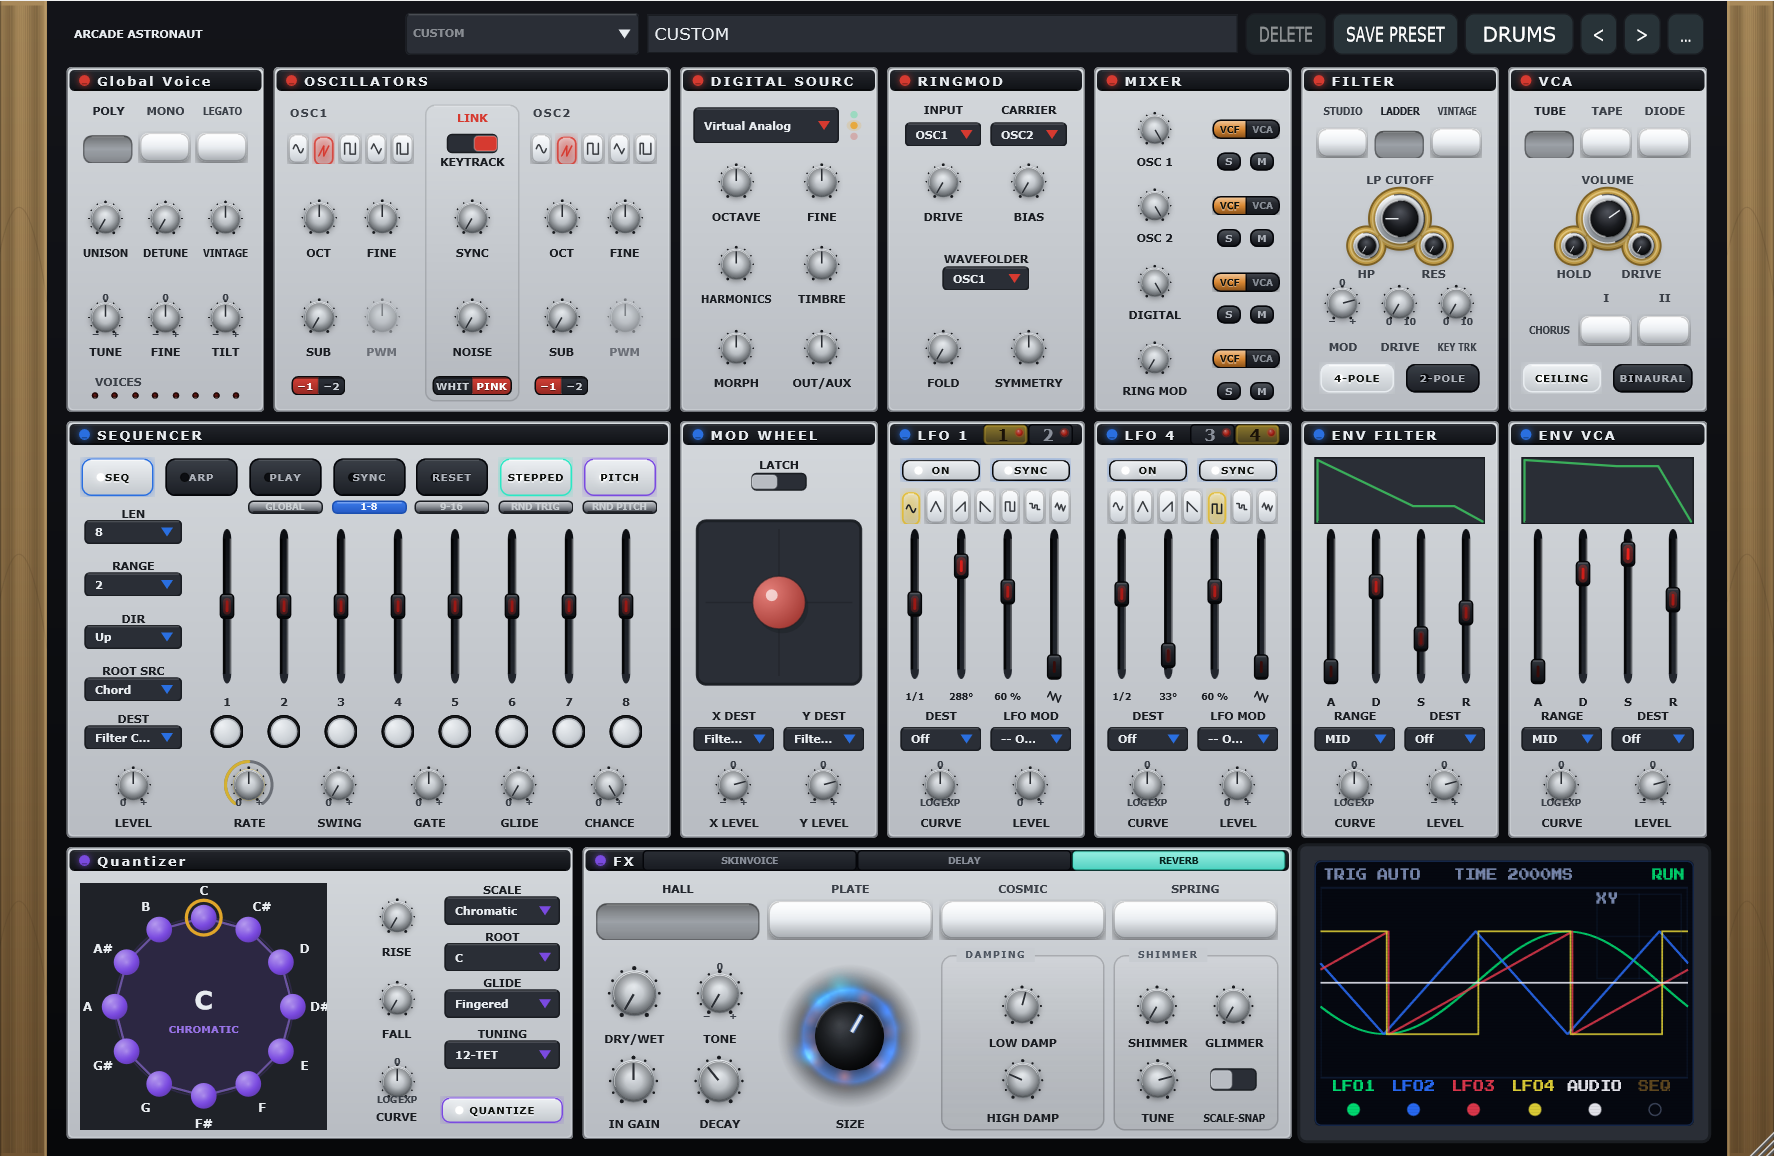Toggle LFO3 scope indicator dot
The width and height of the screenshot is (1774, 1156).
[1473, 1109]
